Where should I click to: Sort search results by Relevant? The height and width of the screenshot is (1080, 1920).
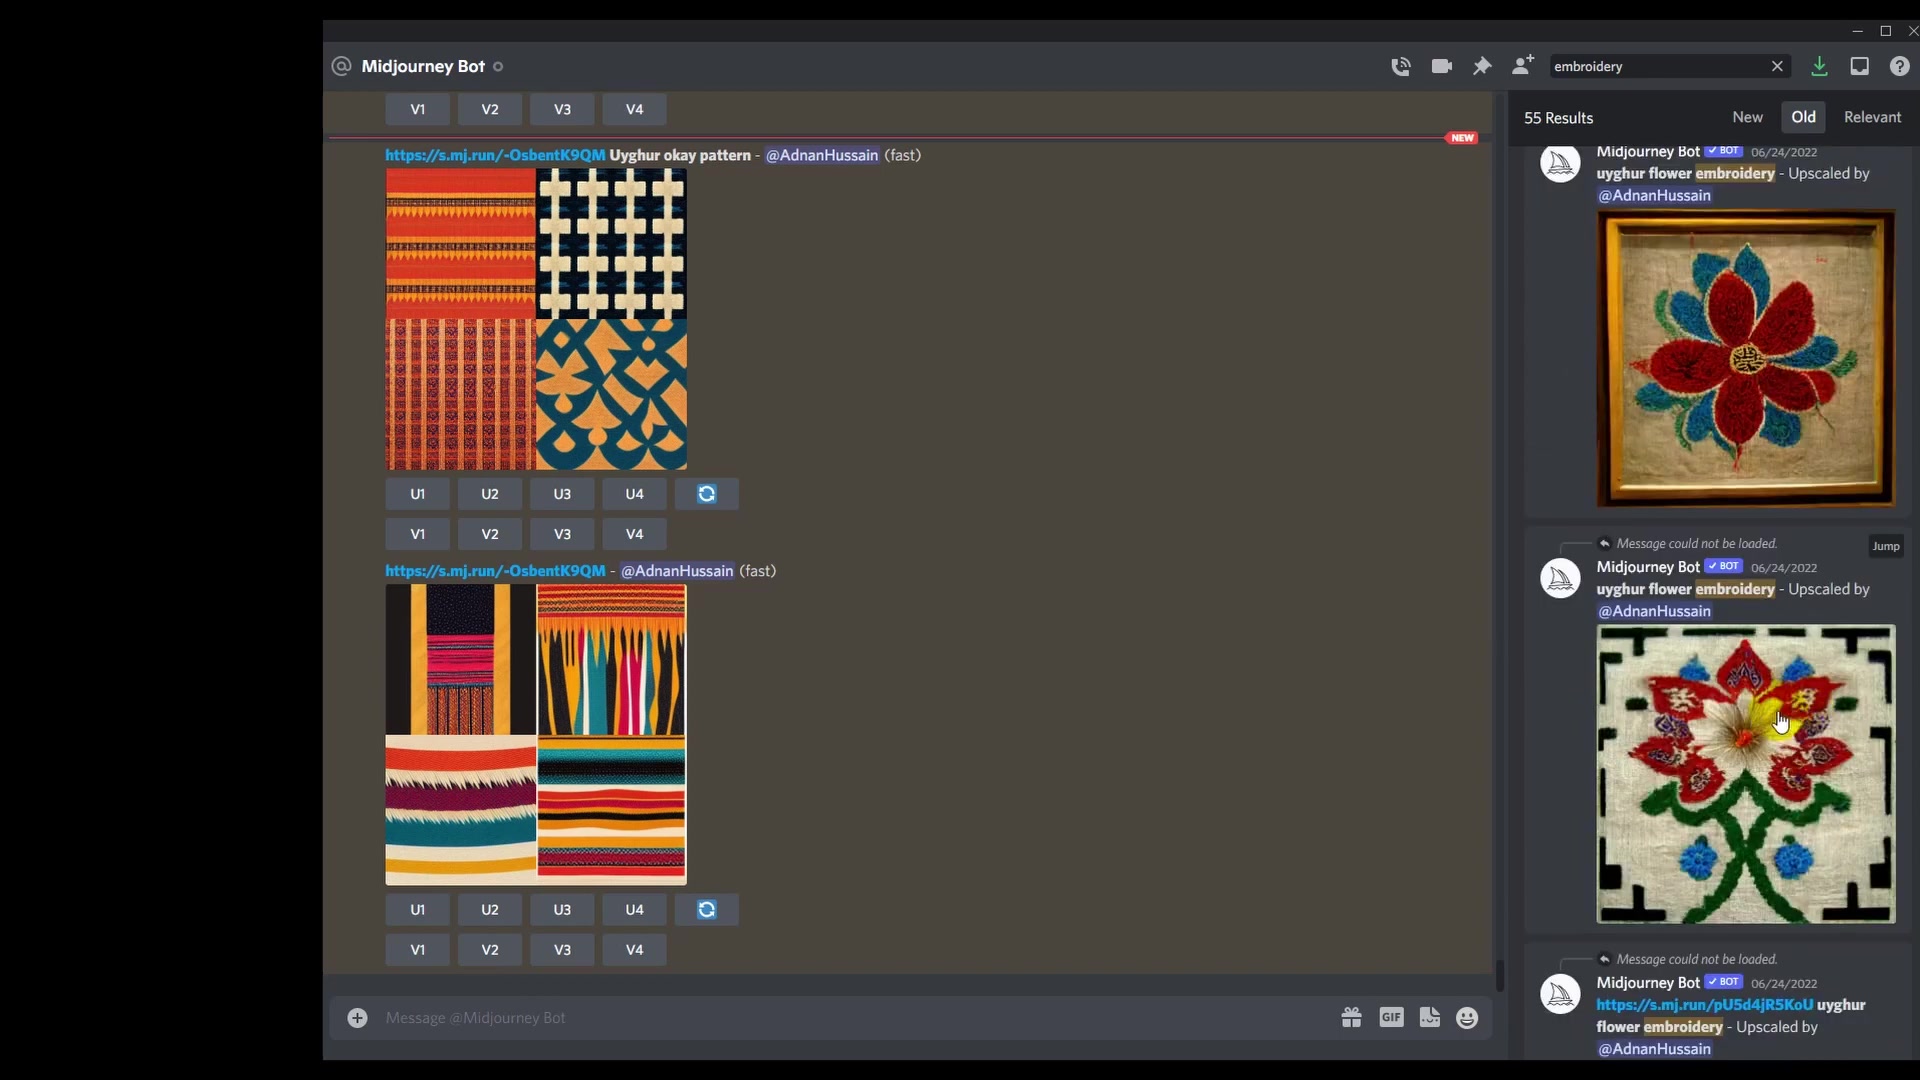(x=1872, y=117)
